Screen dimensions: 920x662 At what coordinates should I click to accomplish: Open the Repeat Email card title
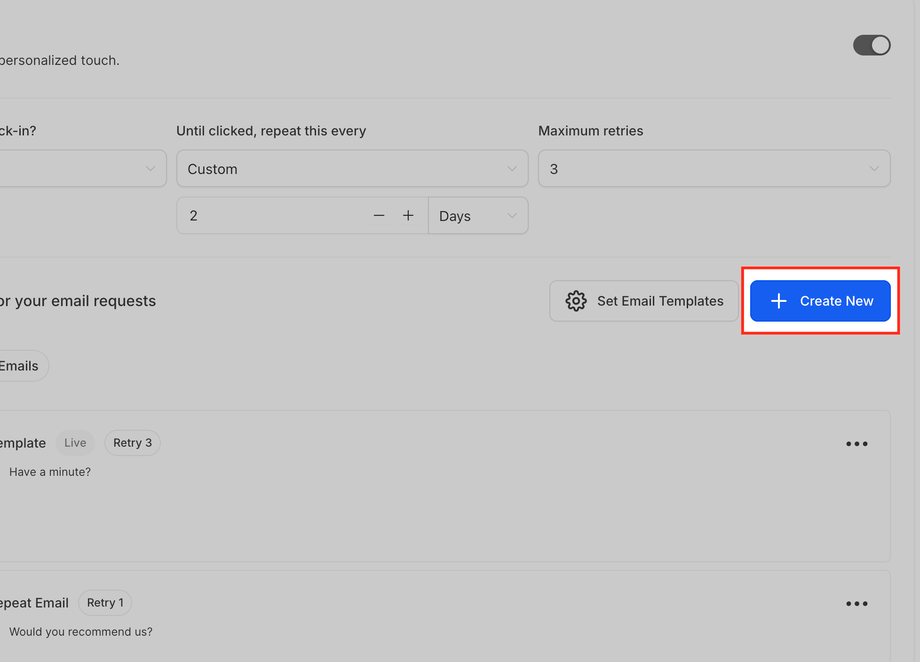tap(34, 603)
